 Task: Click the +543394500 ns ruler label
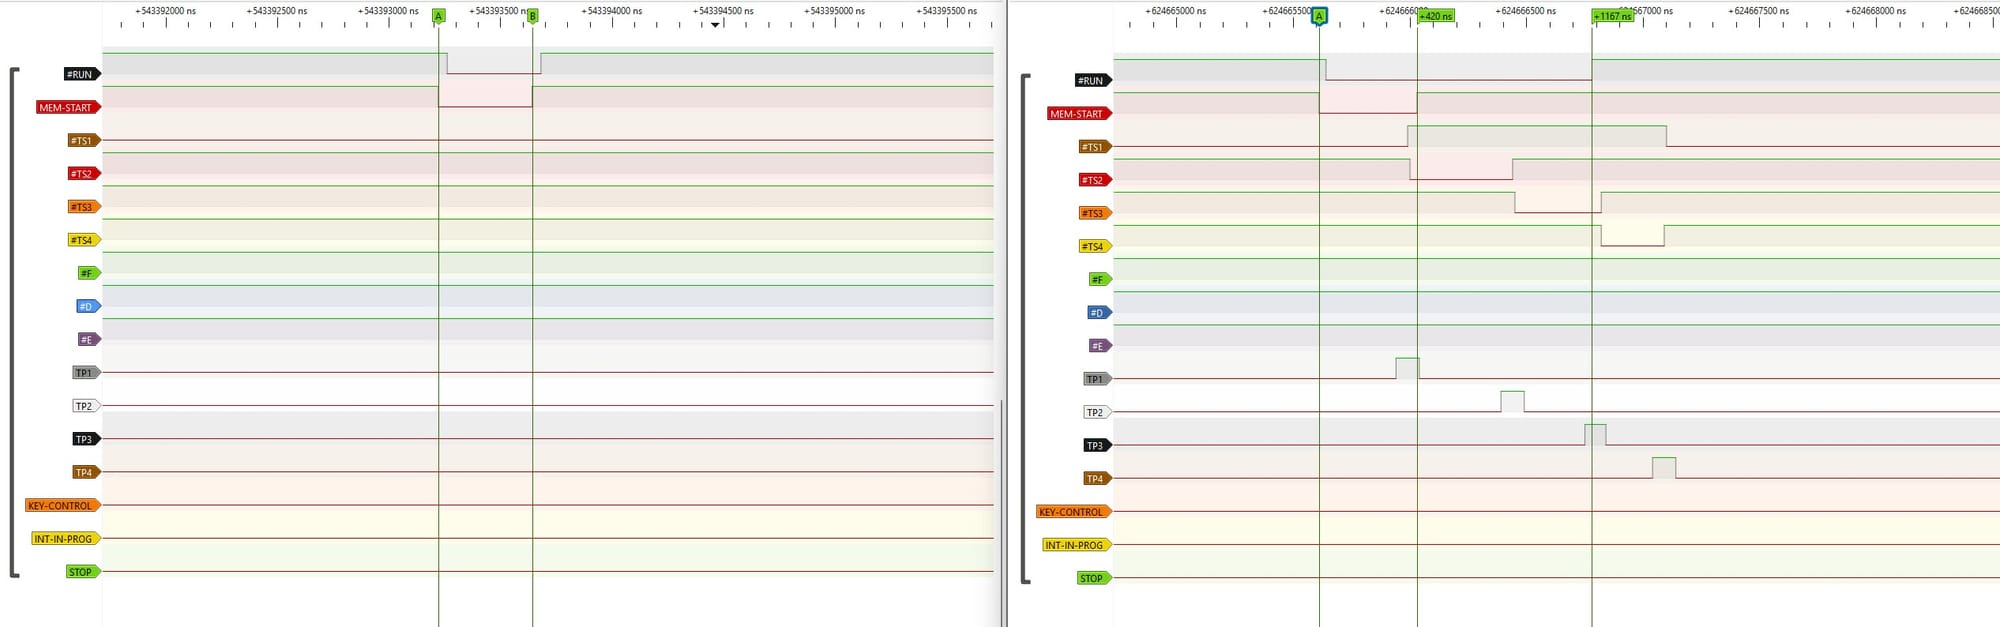pyautogui.click(x=723, y=11)
